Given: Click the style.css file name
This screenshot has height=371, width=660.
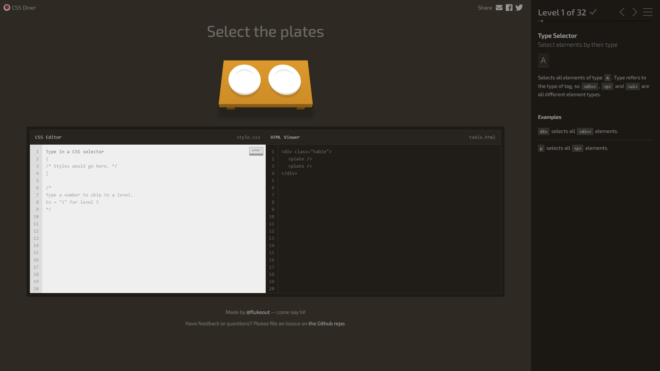Looking at the screenshot, I should point(248,137).
